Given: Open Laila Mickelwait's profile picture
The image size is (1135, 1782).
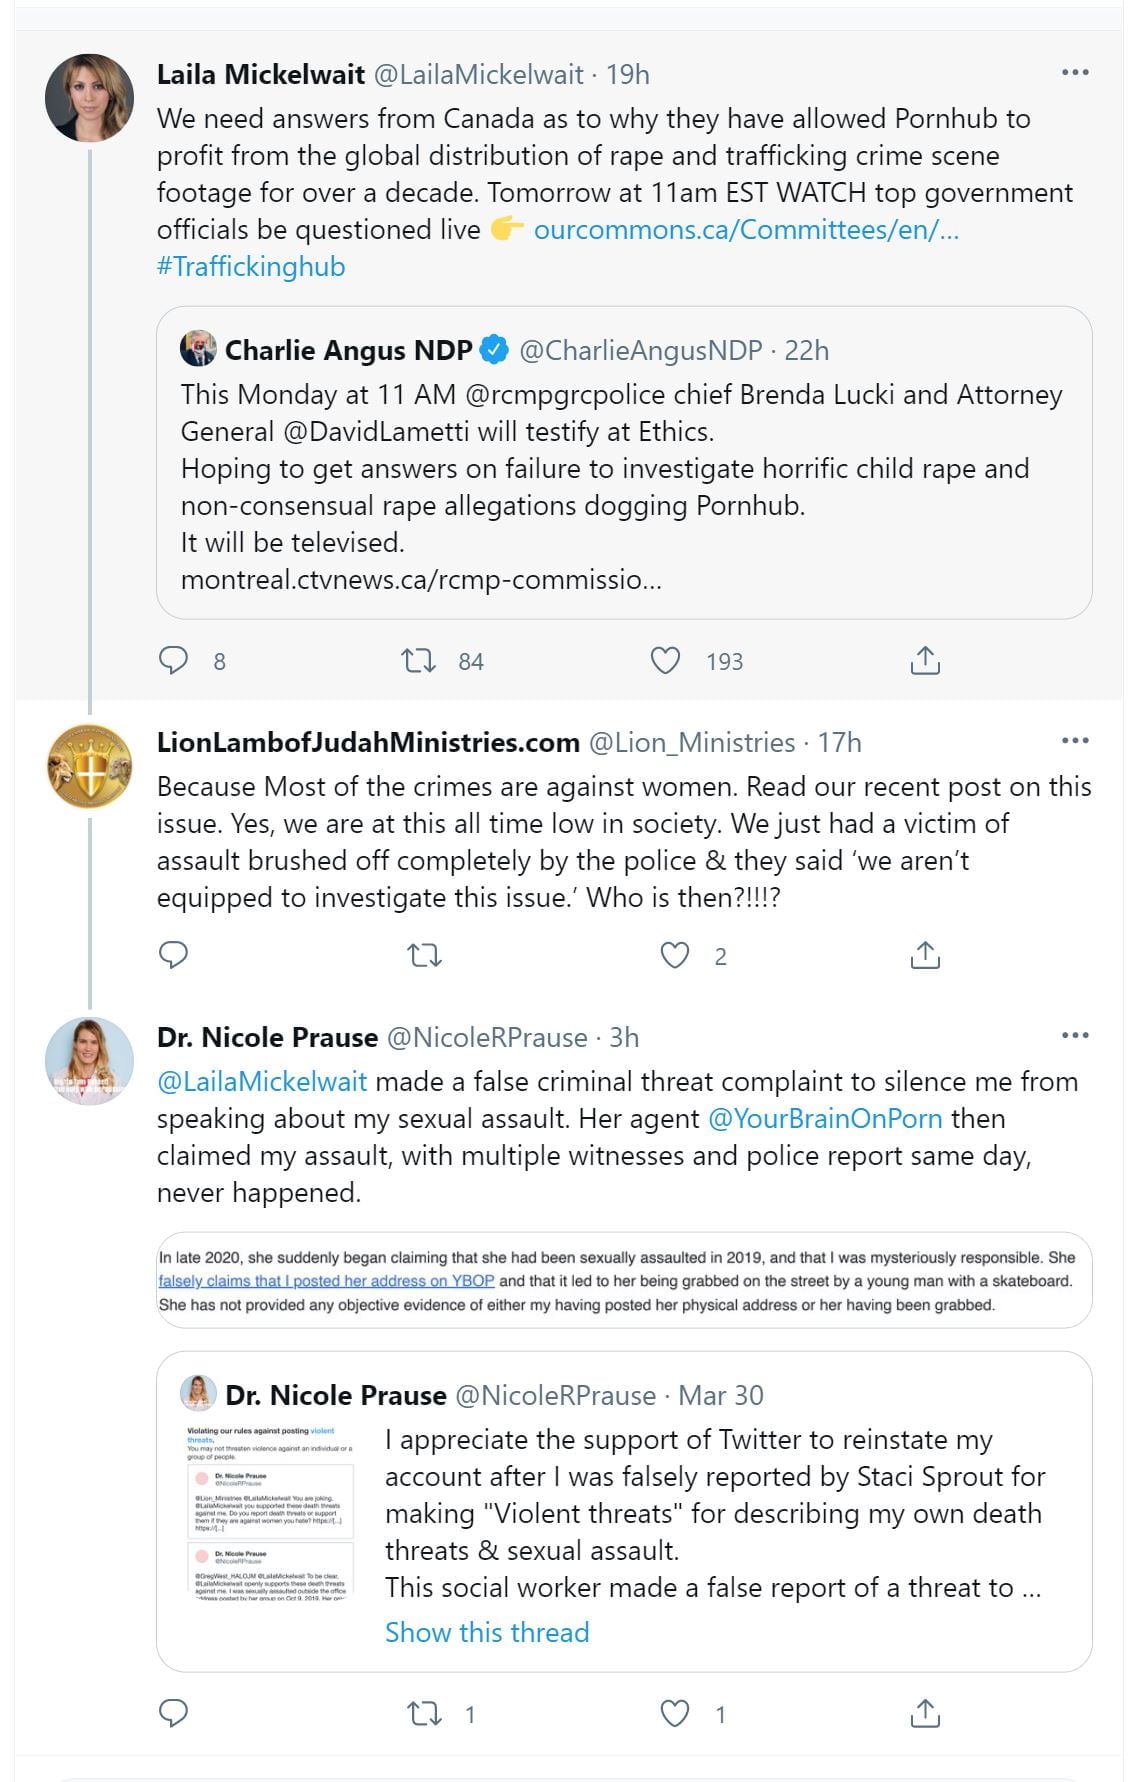Looking at the screenshot, I should 90,98.
